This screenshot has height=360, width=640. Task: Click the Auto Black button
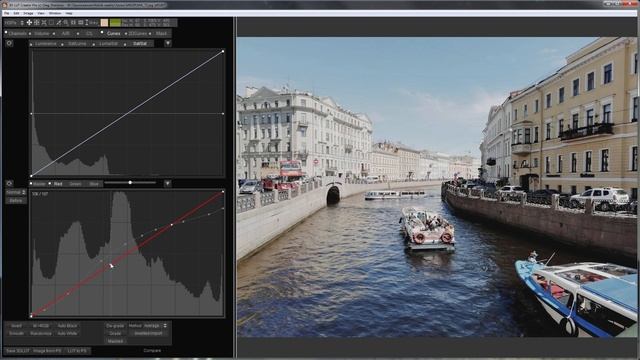[67, 326]
